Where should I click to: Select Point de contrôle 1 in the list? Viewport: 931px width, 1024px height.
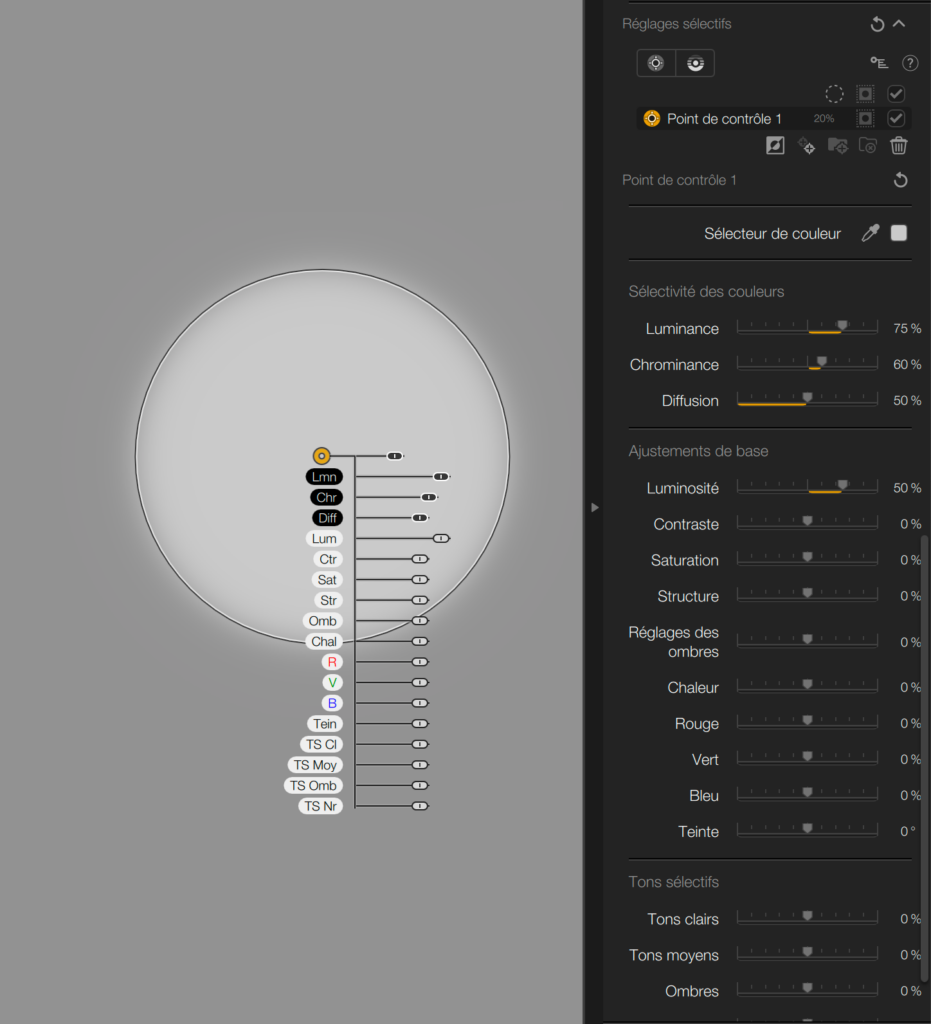774,119
